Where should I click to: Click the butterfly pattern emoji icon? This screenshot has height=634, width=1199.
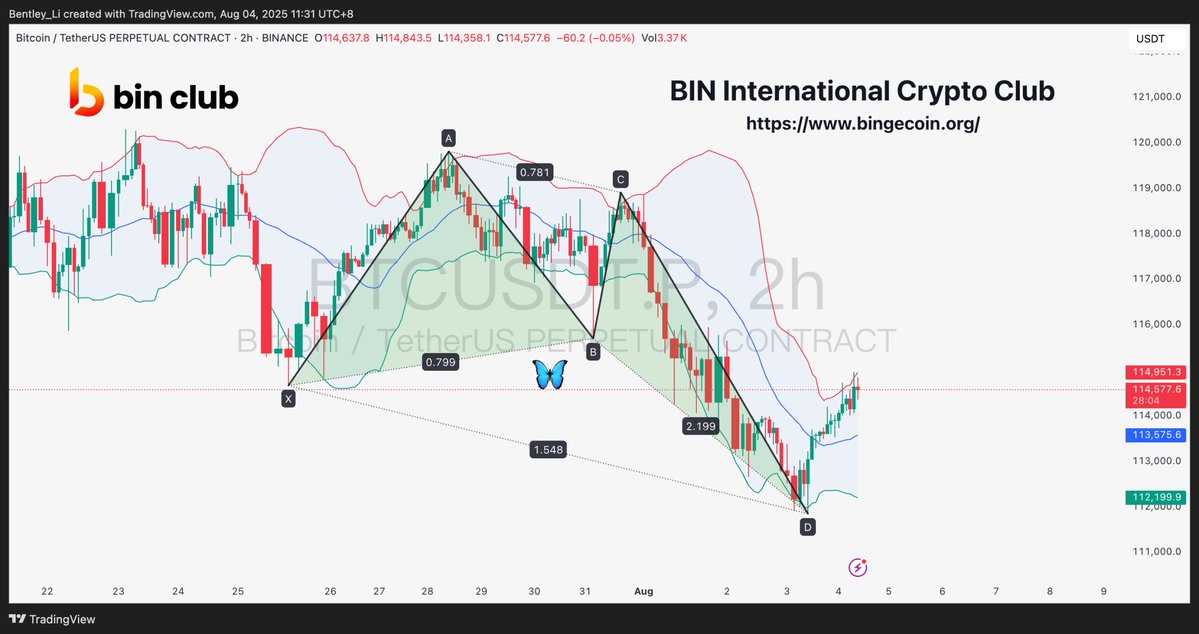coord(550,374)
